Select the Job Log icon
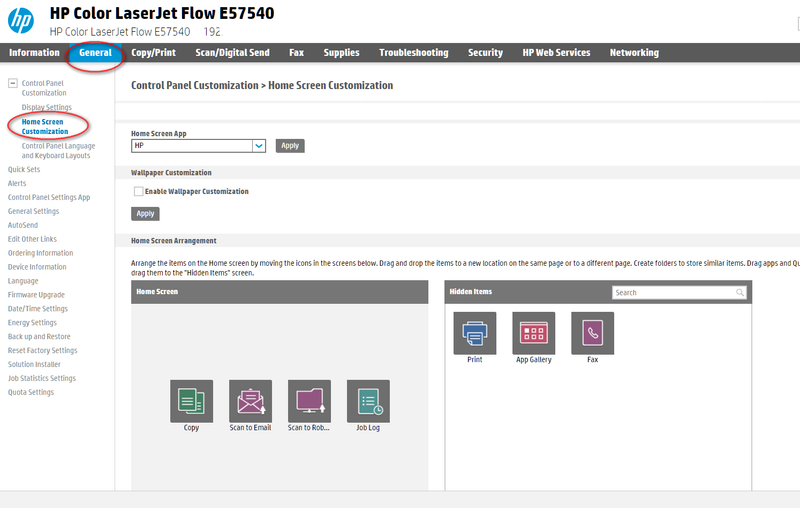 tap(368, 401)
